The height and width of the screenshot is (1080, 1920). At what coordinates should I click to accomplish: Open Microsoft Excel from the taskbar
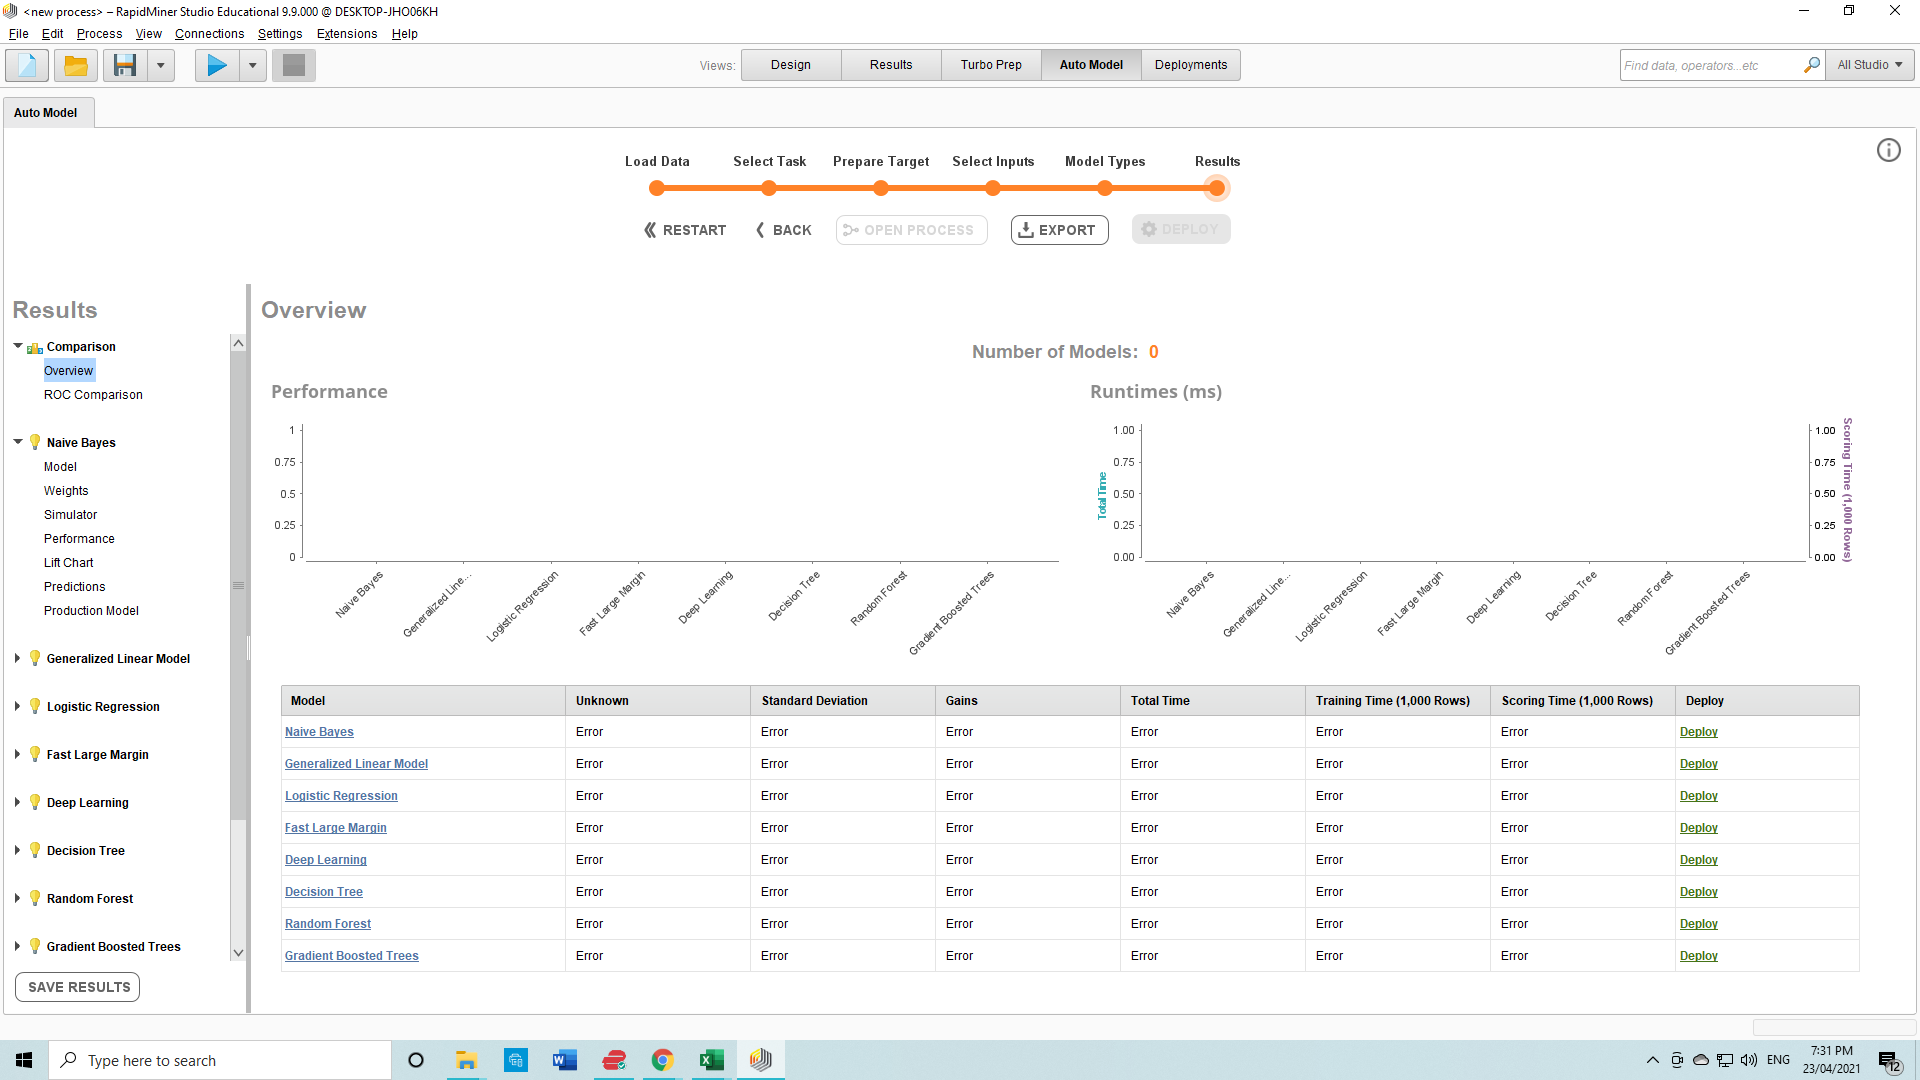pos(711,1060)
